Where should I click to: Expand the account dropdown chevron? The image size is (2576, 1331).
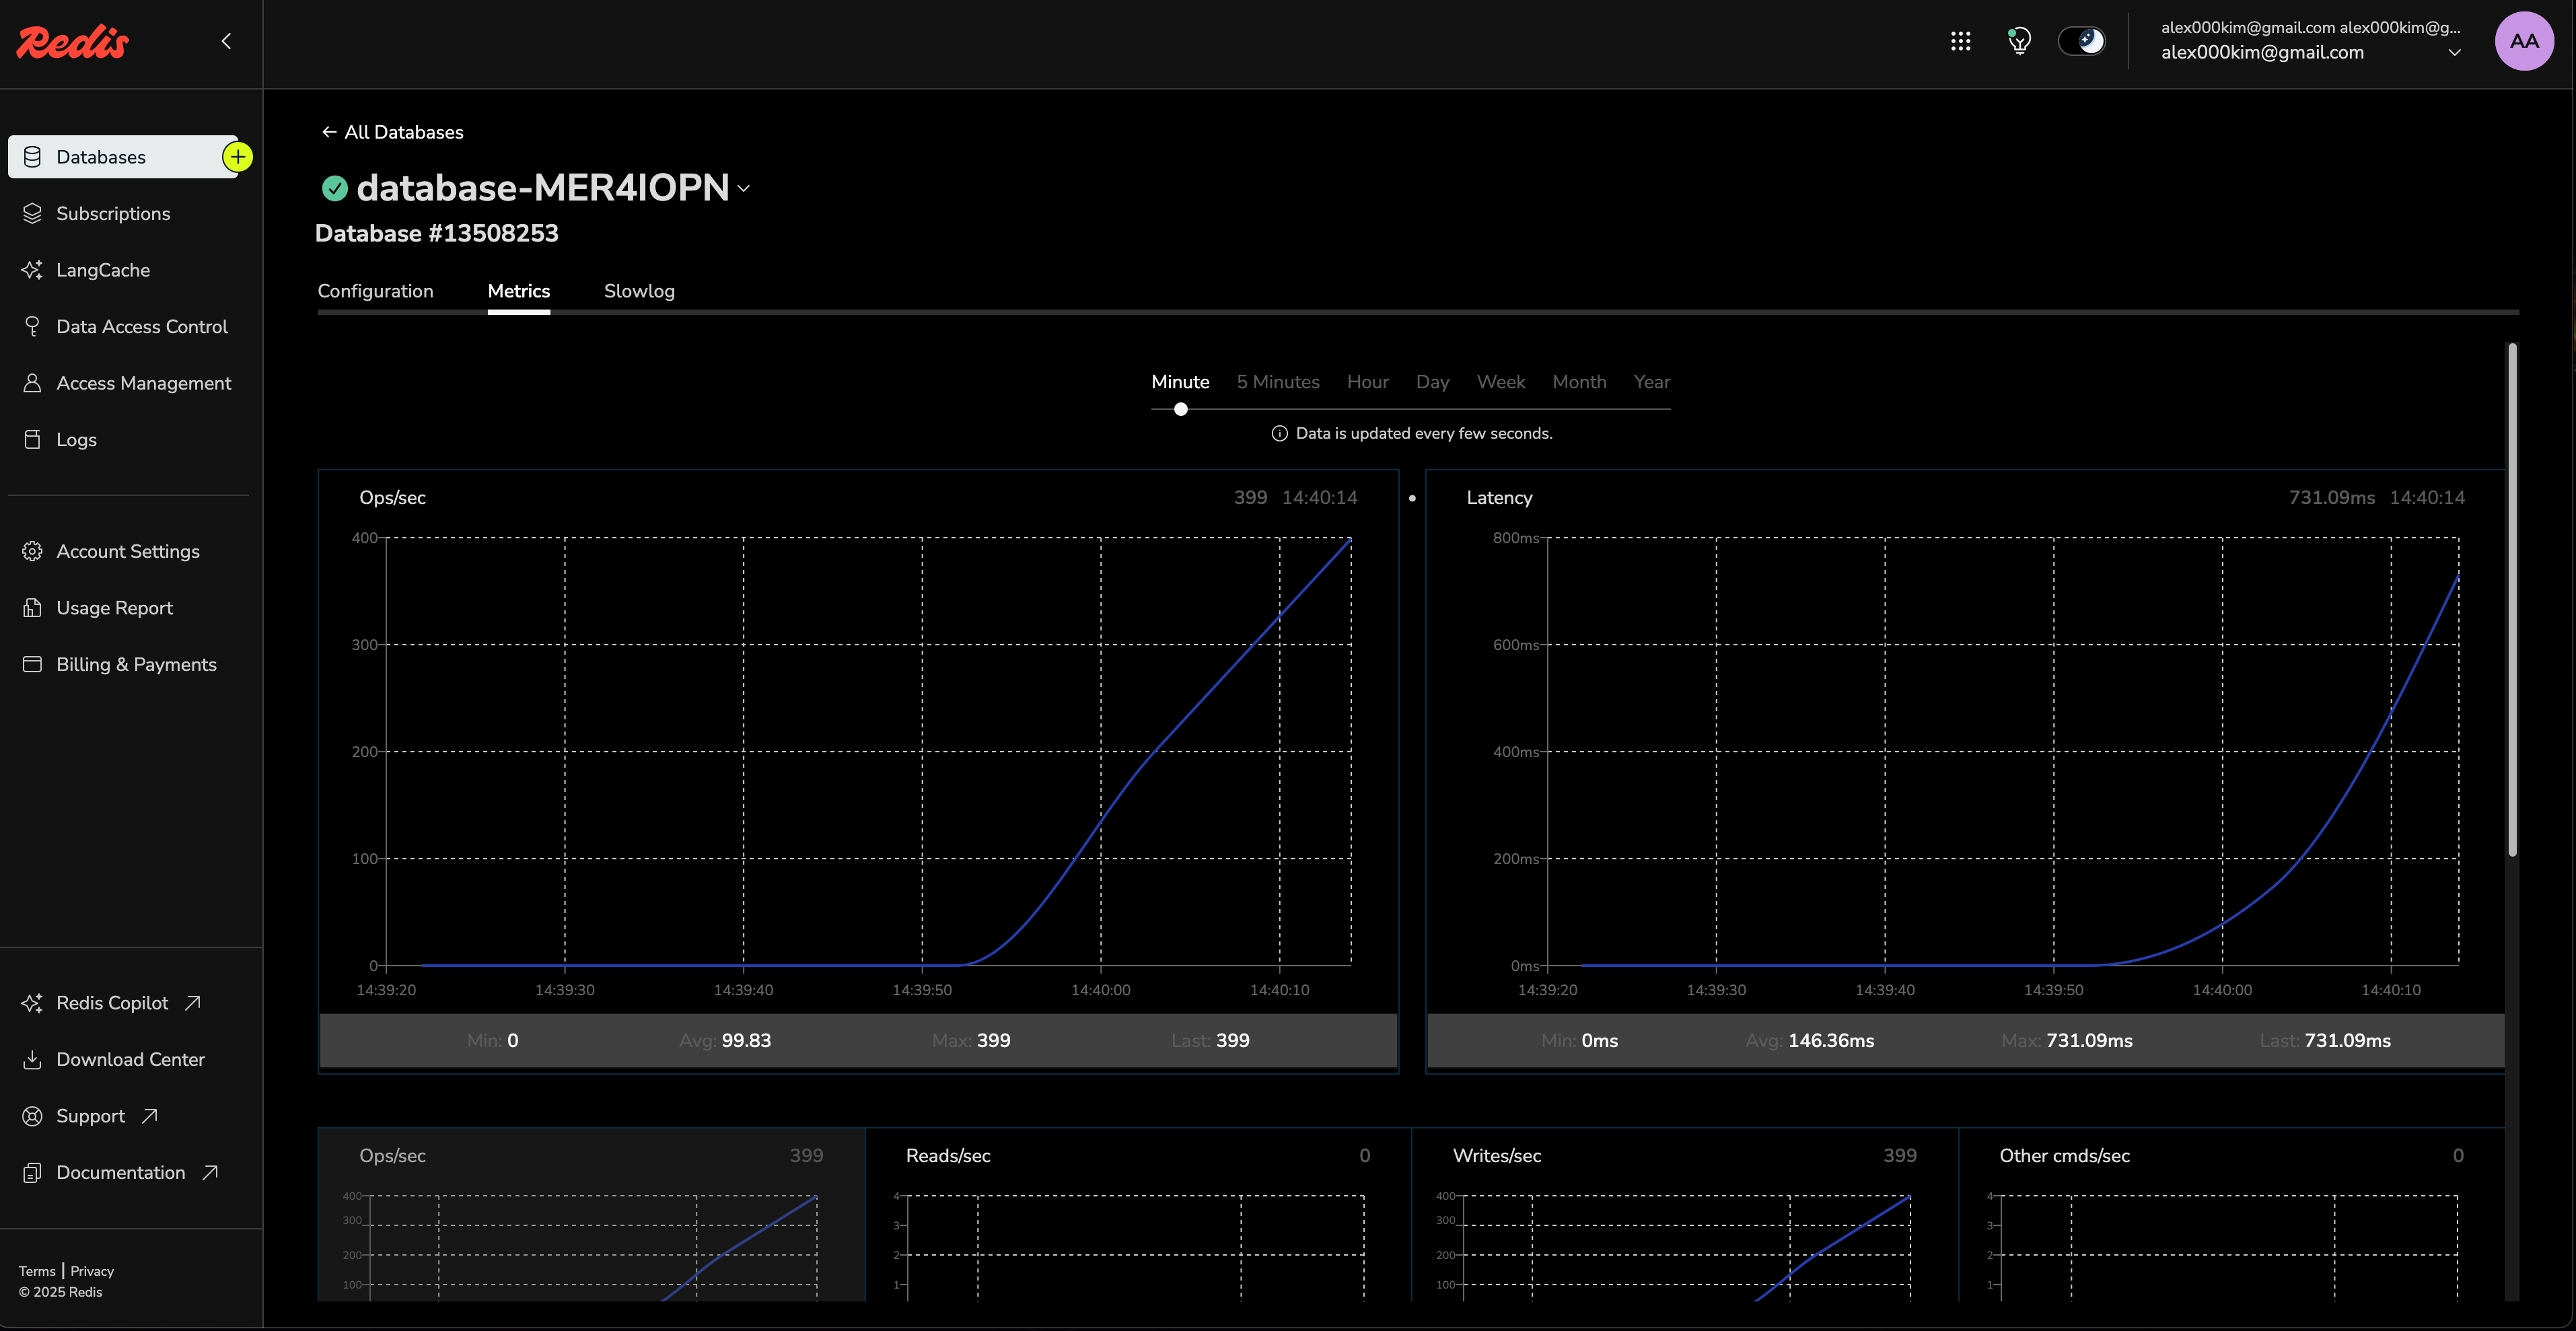click(x=2454, y=53)
